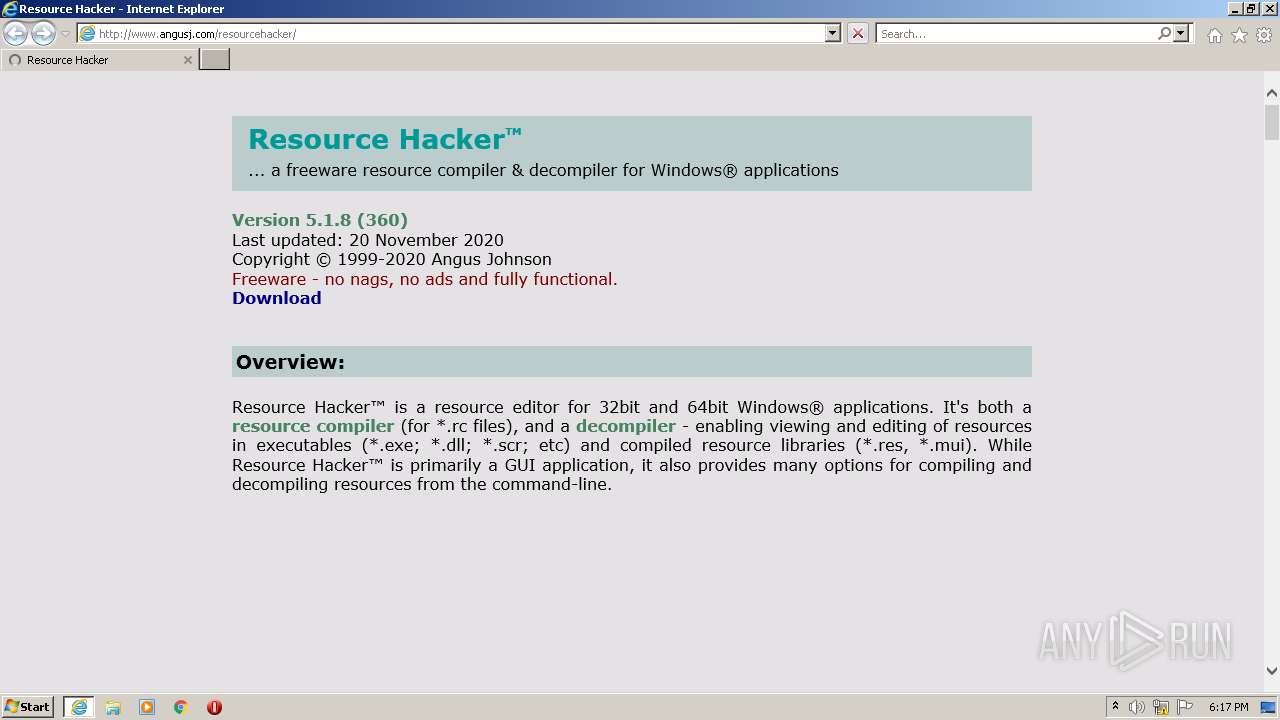Click the angusj.com address bar URL
The image size is (1280, 720).
coord(197,34)
